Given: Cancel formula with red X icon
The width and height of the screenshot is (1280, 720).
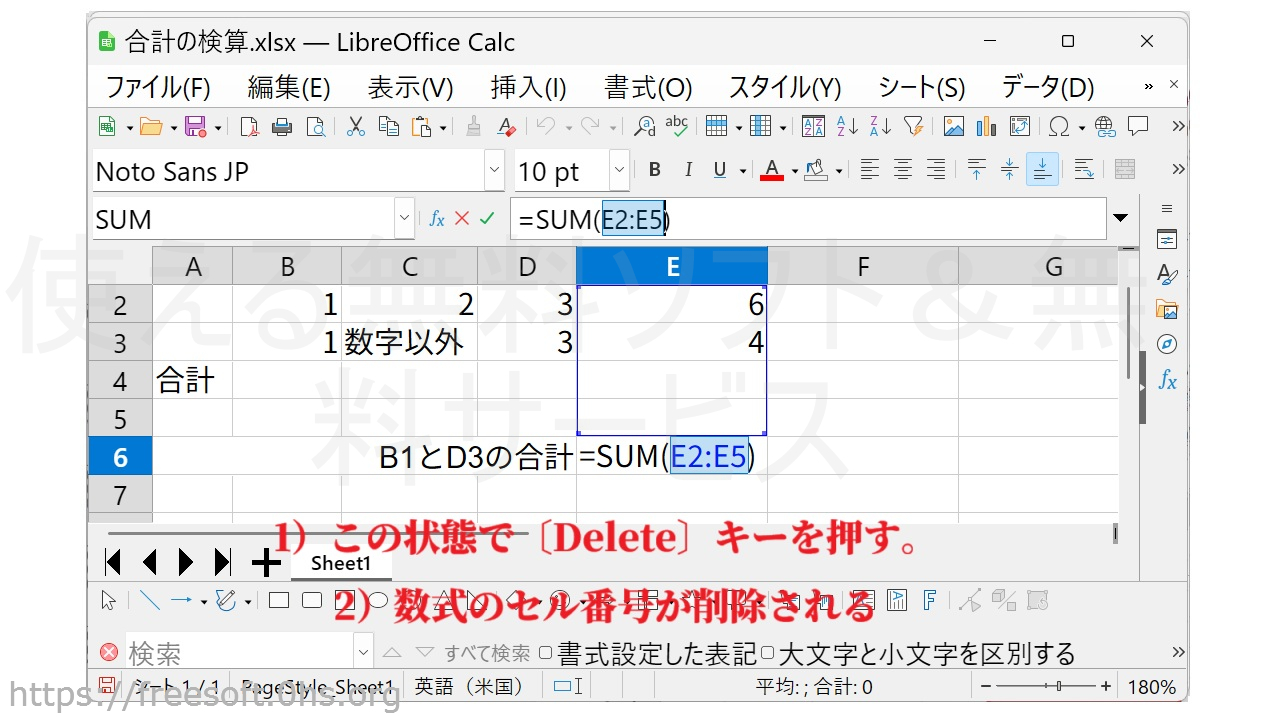Looking at the screenshot, I should (x=461, y=219).
